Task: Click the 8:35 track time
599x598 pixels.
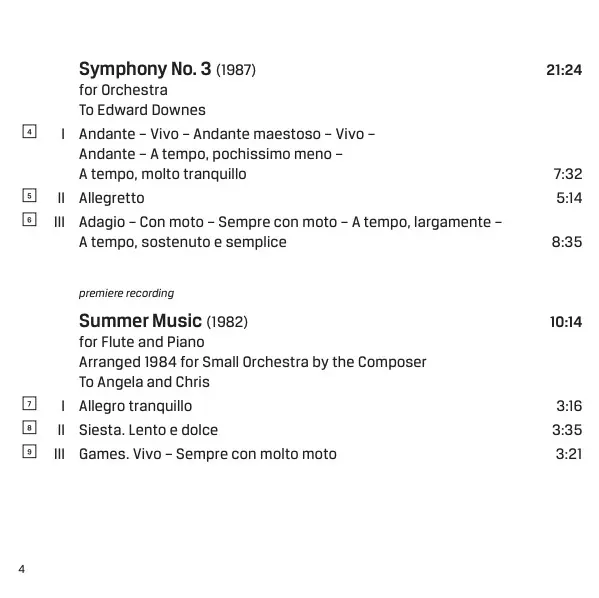Action: point(567,242)
